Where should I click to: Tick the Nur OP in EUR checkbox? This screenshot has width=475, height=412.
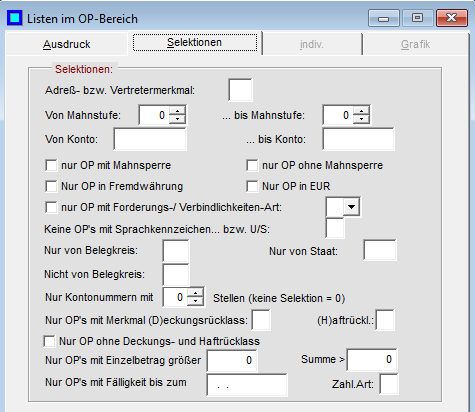tap(252, 186)
